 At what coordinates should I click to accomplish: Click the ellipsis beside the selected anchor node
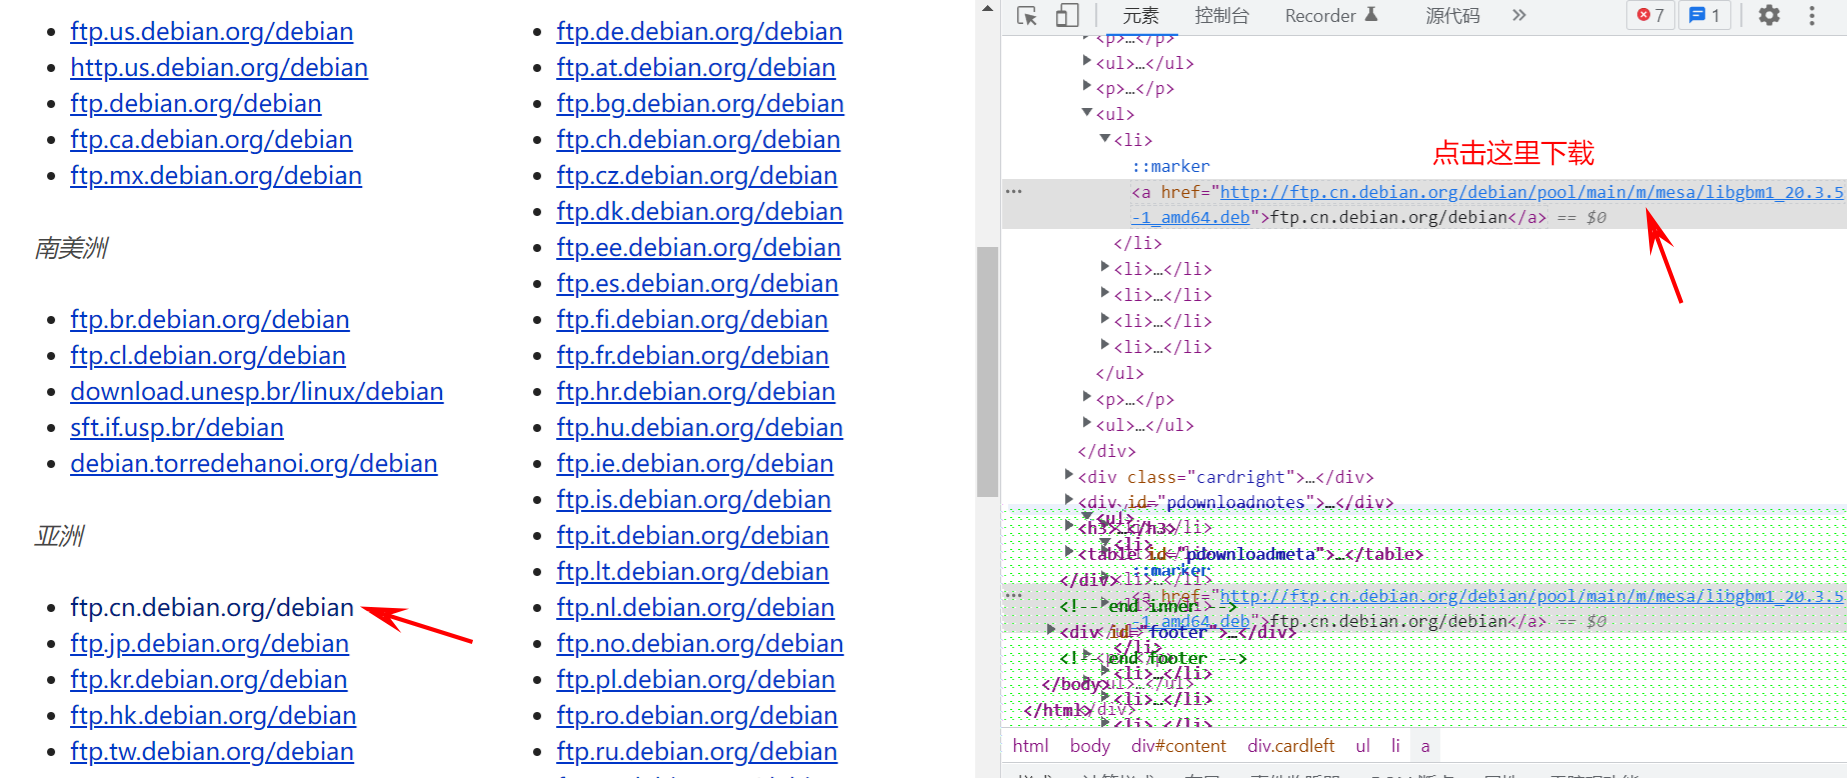coord(1014,191)
